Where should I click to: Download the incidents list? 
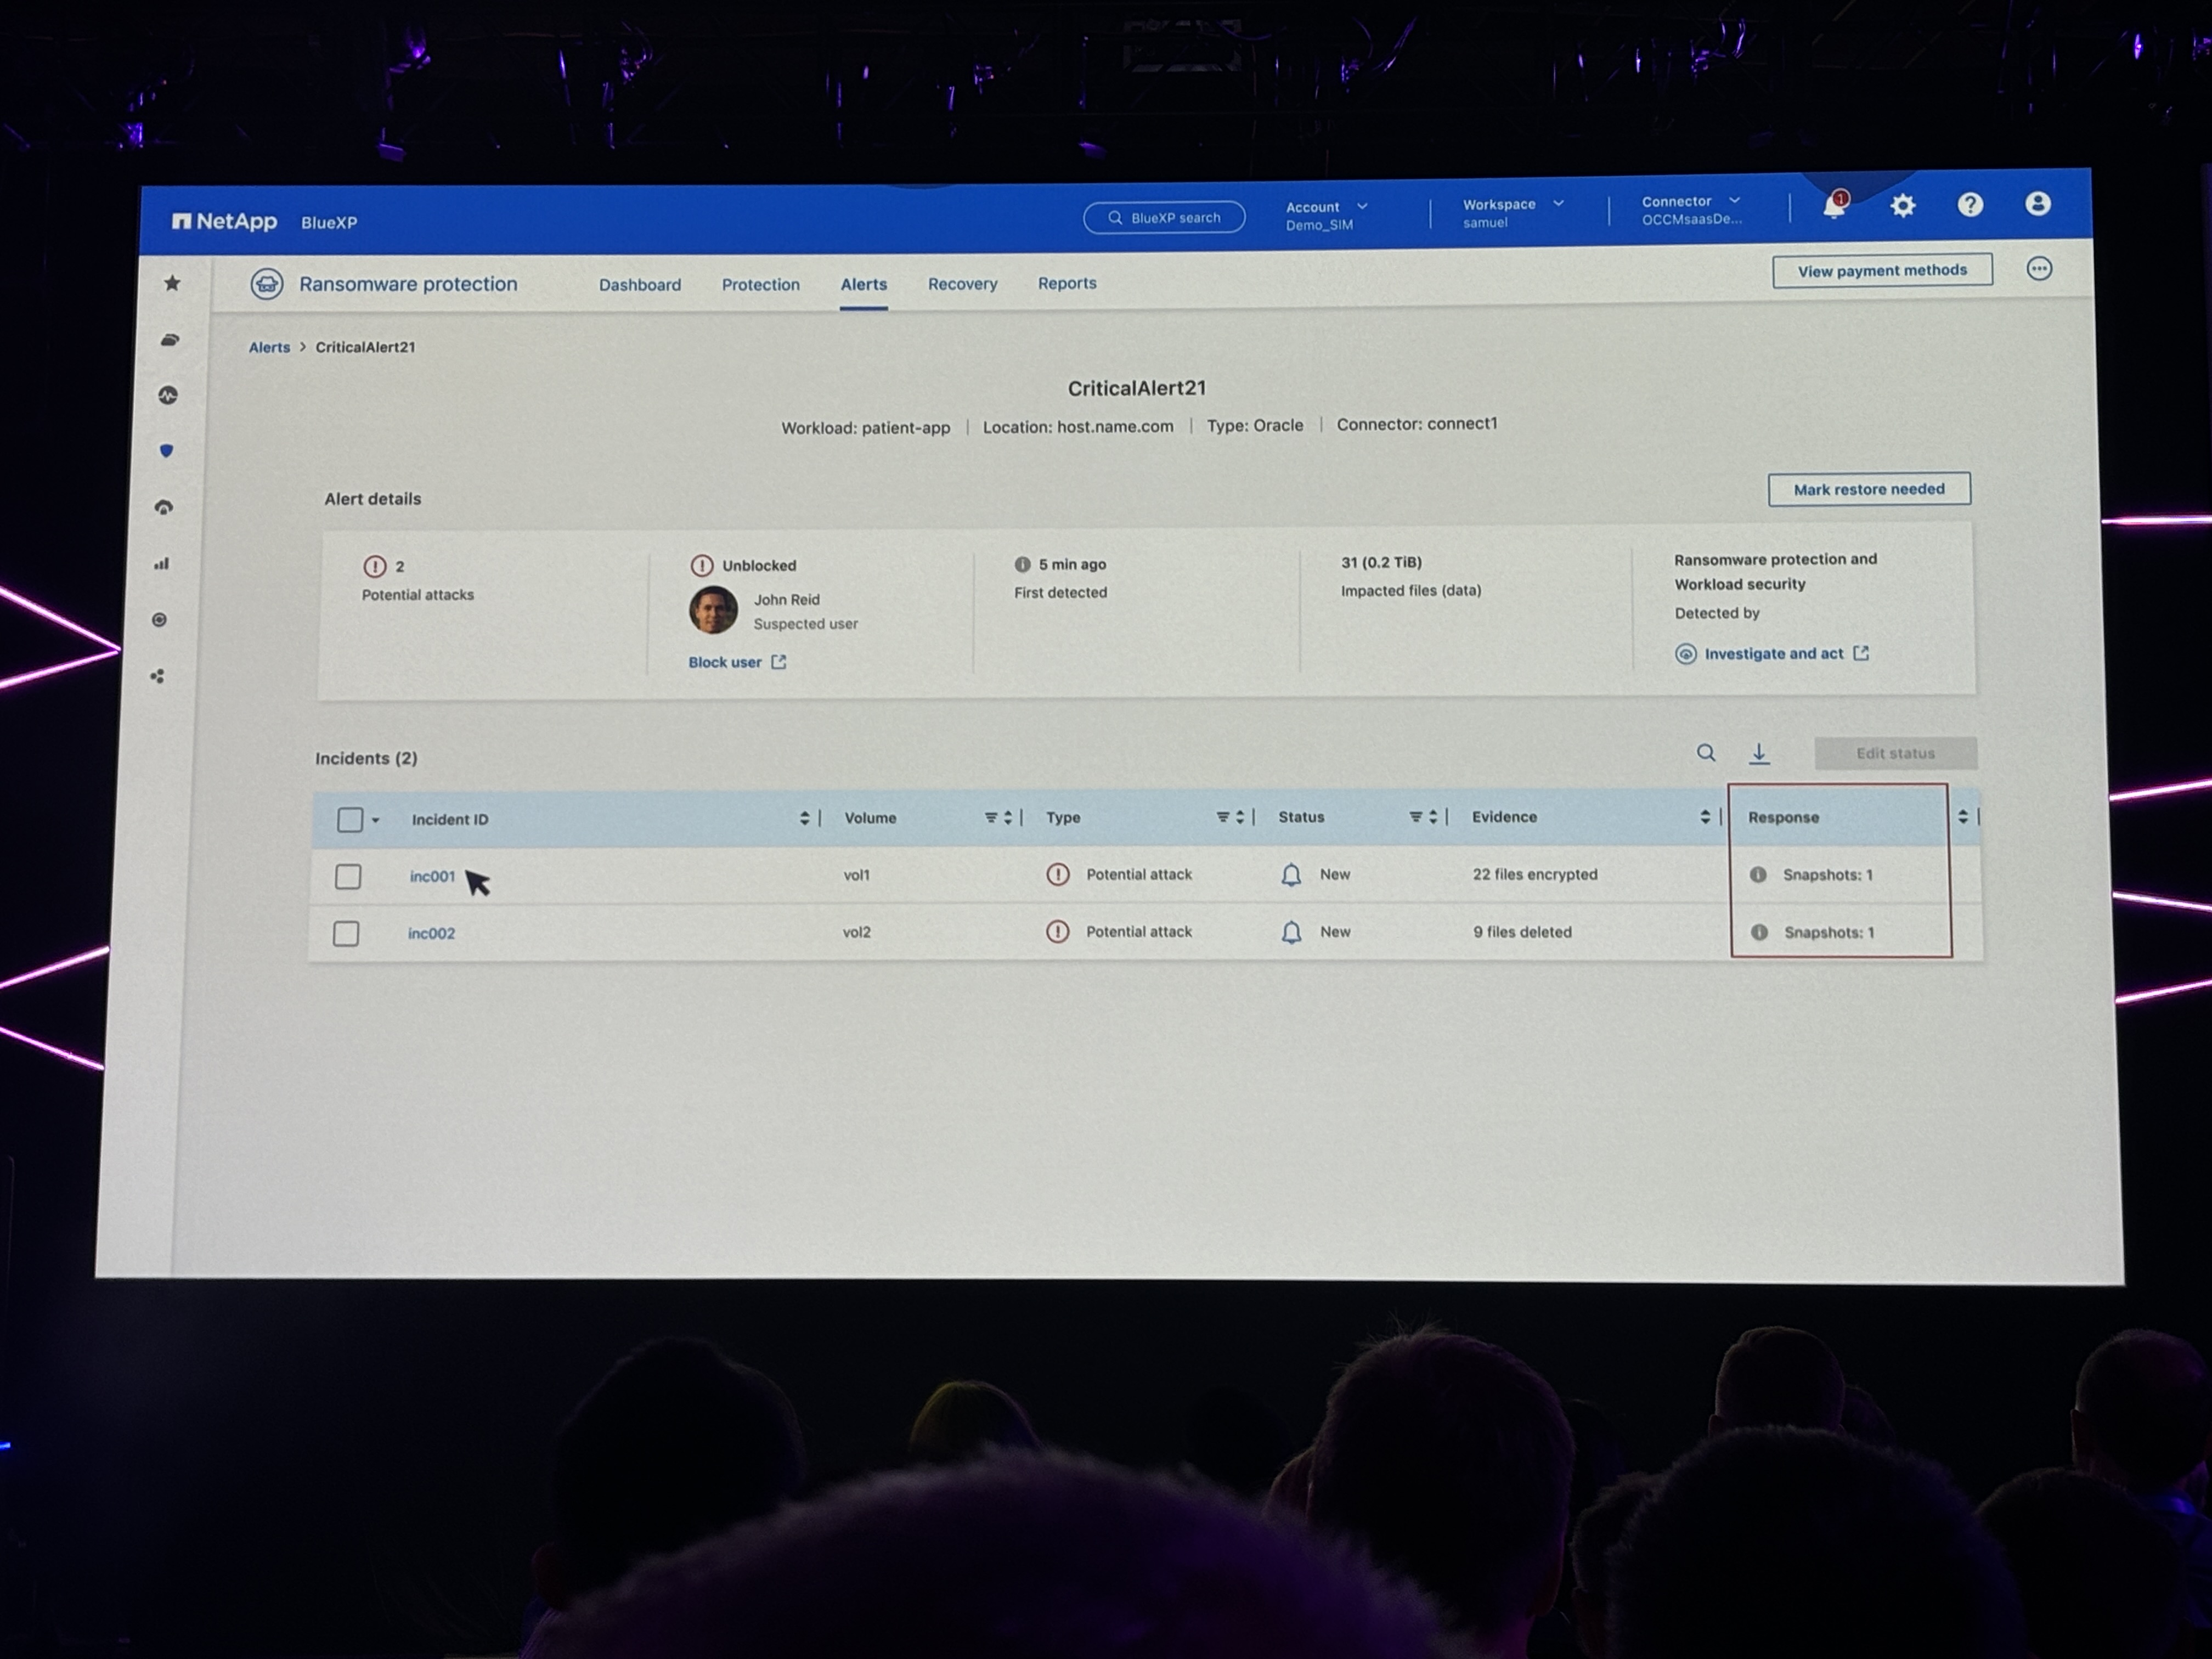pos(1759,754)
